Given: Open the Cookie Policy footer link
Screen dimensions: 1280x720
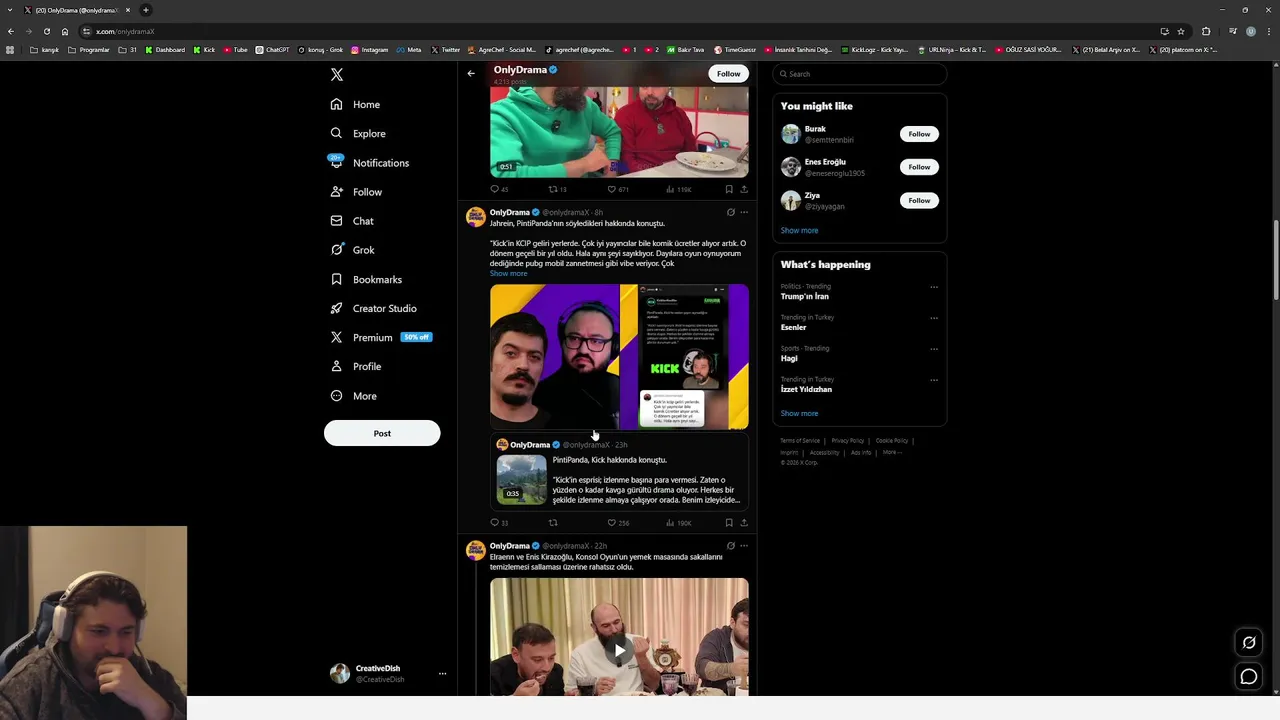Looking at the screenshot, I should [x=892, y=441].
